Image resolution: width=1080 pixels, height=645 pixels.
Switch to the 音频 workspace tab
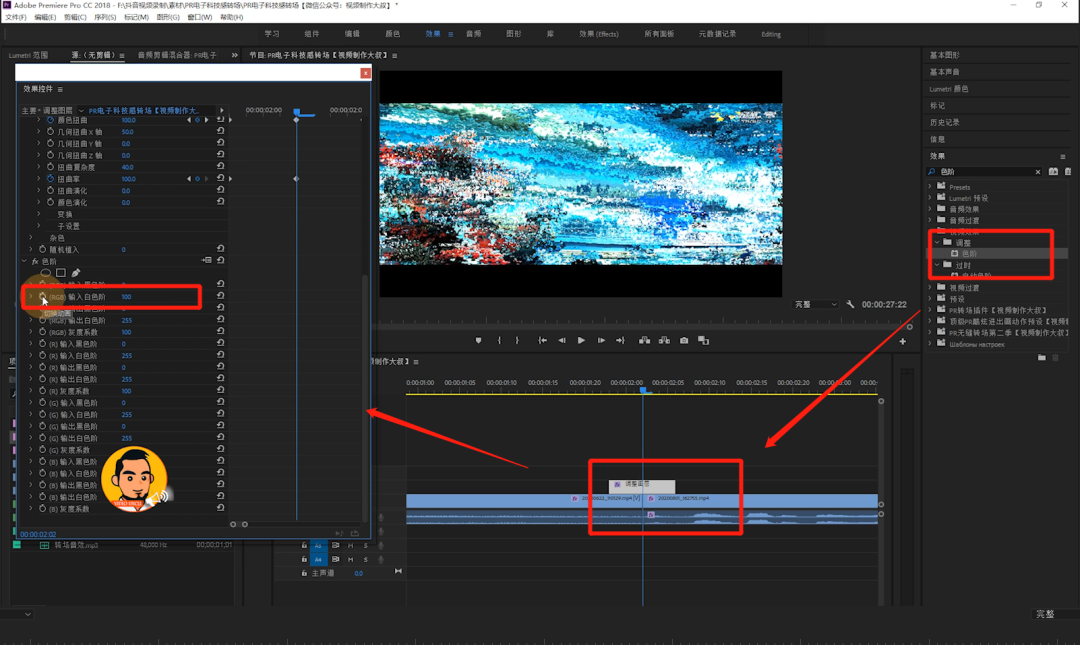(x=473, y=34)
